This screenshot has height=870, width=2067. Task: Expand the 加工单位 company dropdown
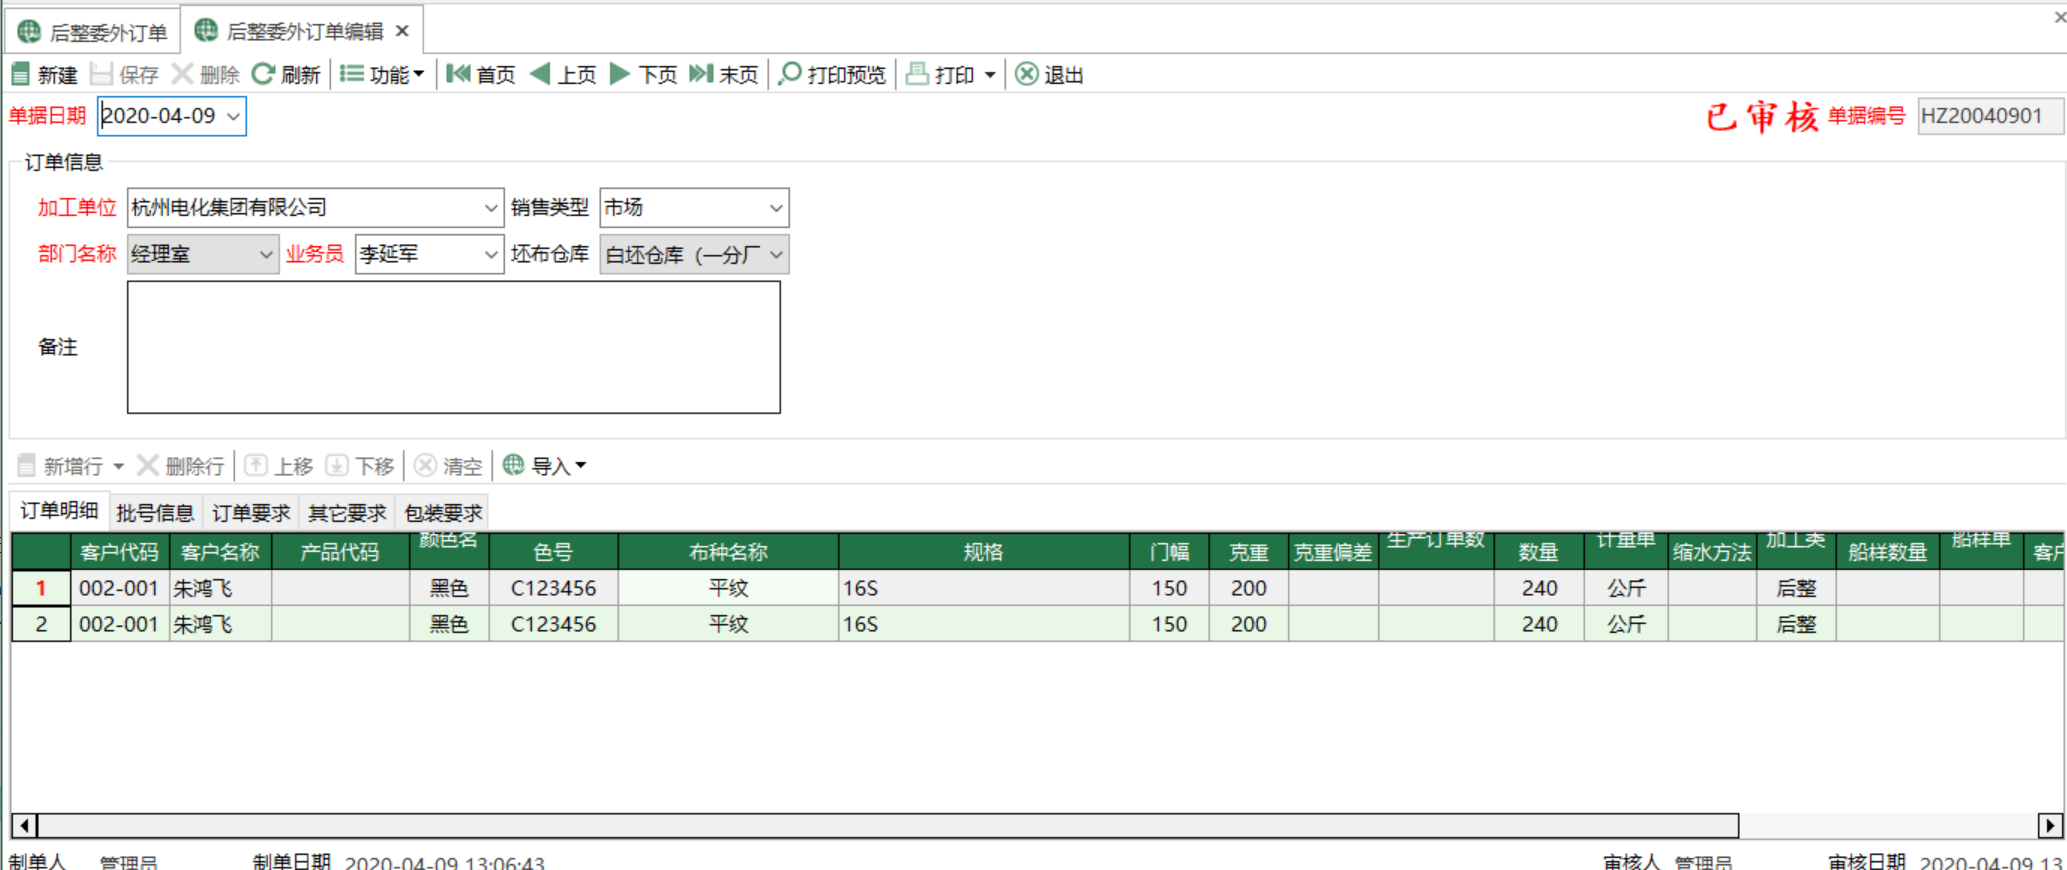[x=491, y=208]
